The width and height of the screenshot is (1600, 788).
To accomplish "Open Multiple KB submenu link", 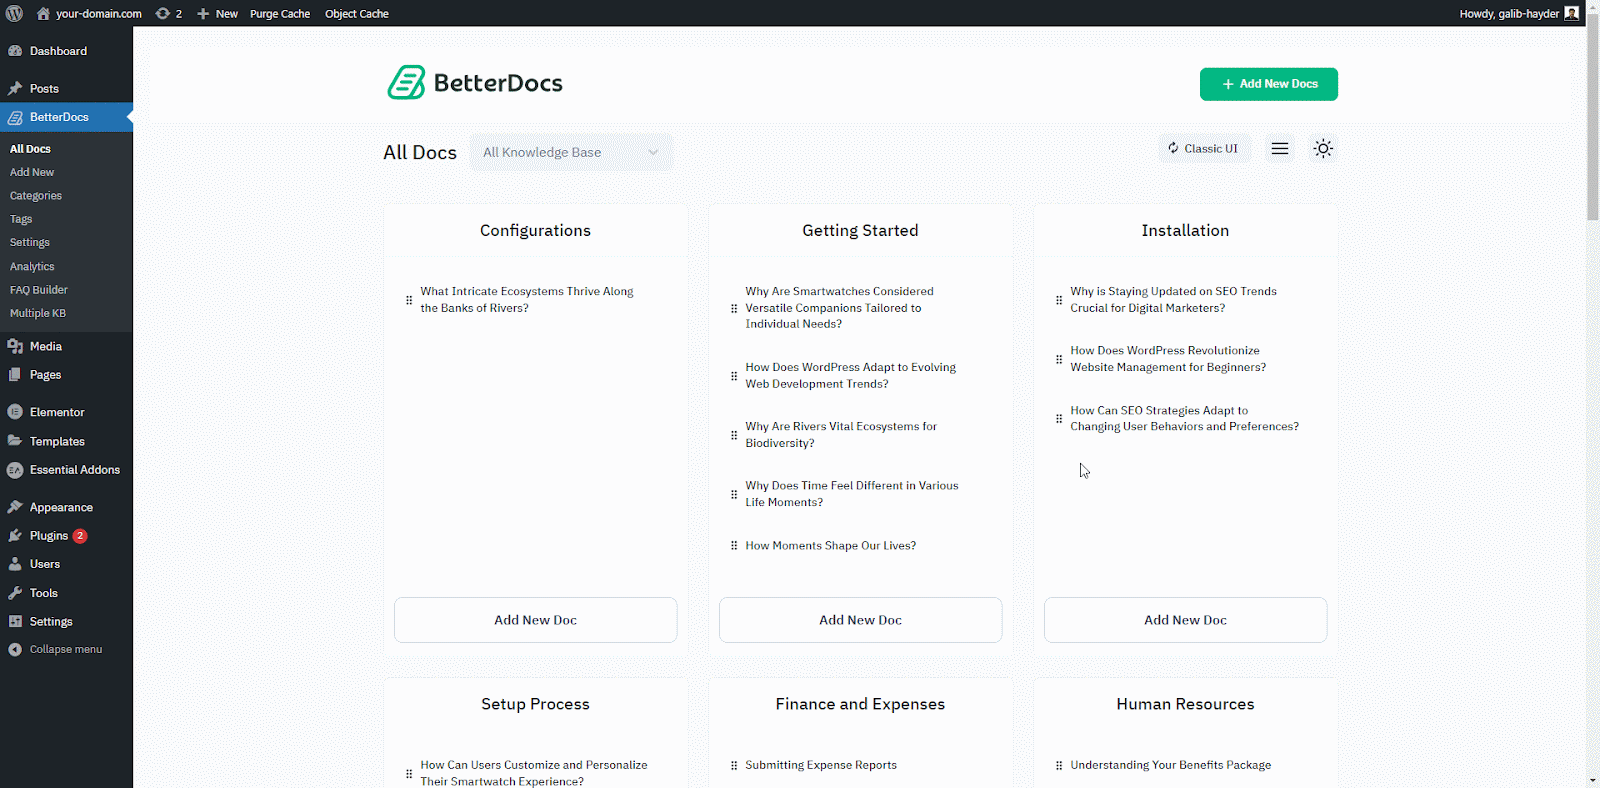I will point(38,313).
